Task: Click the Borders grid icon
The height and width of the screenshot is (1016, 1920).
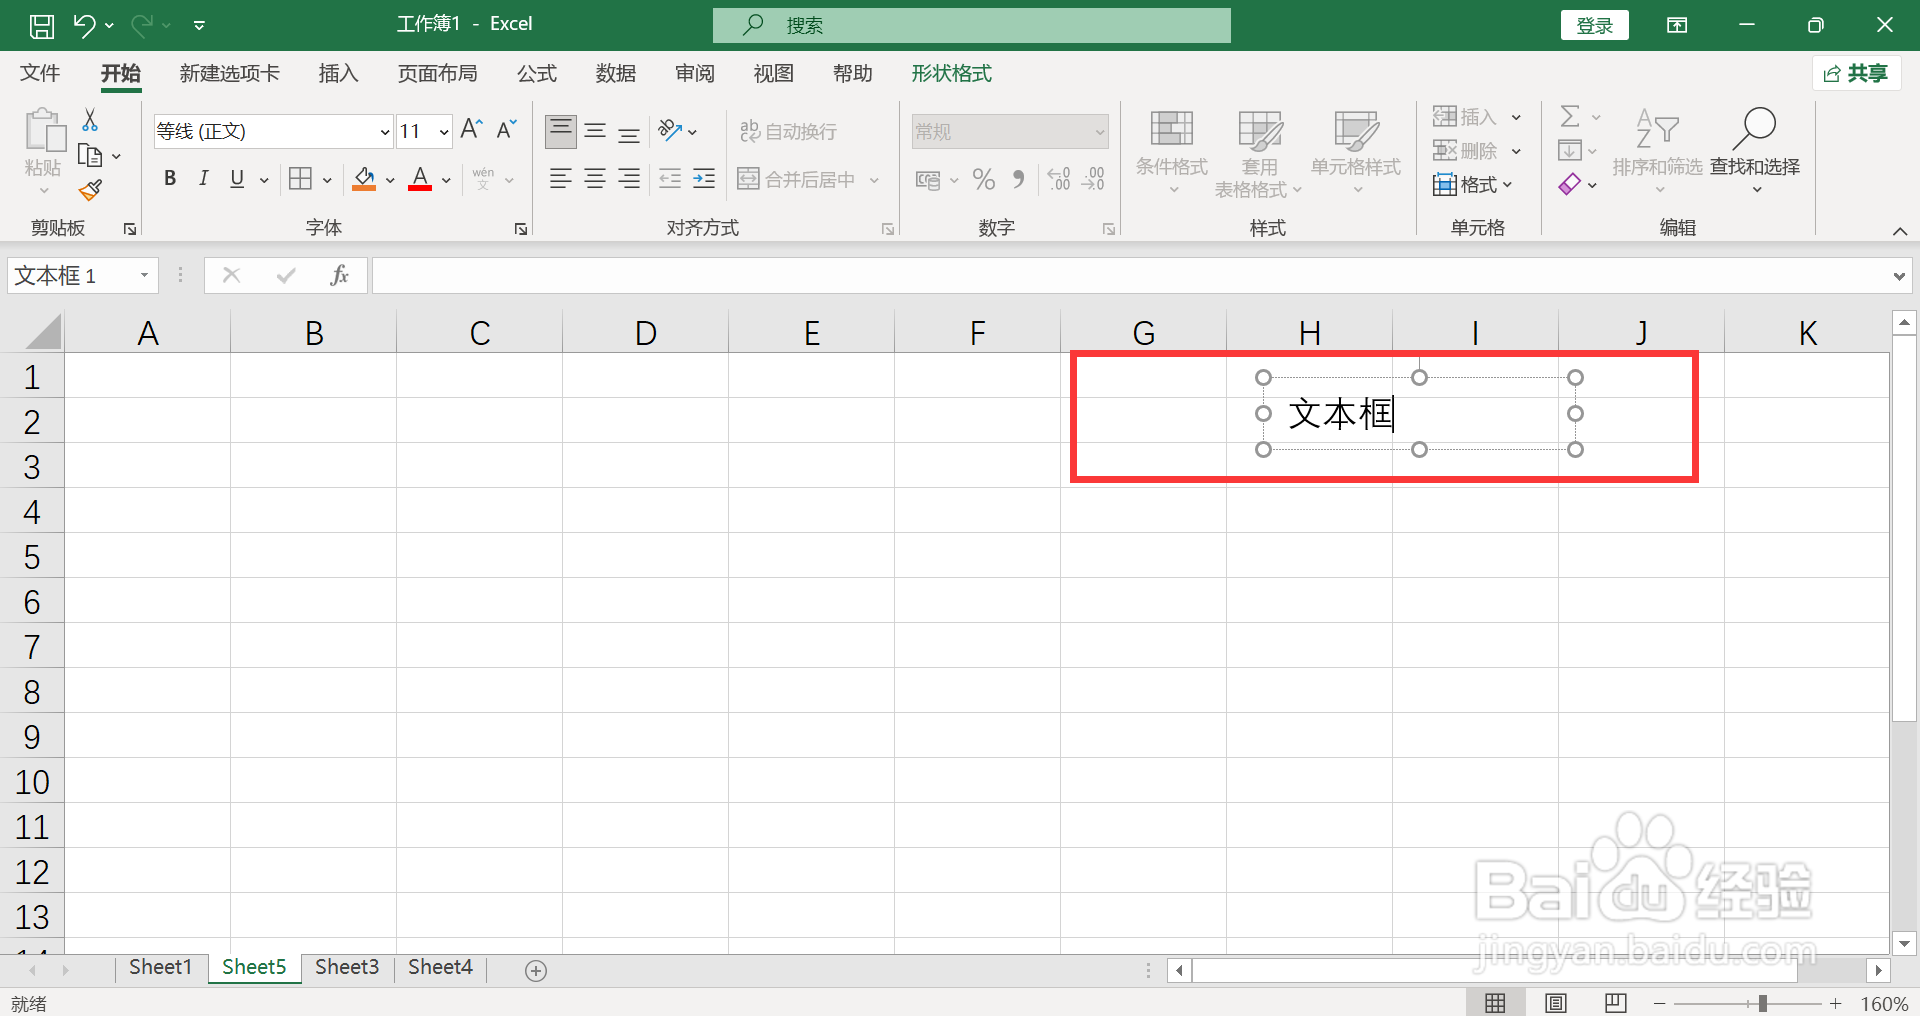Action: [300, 179]
